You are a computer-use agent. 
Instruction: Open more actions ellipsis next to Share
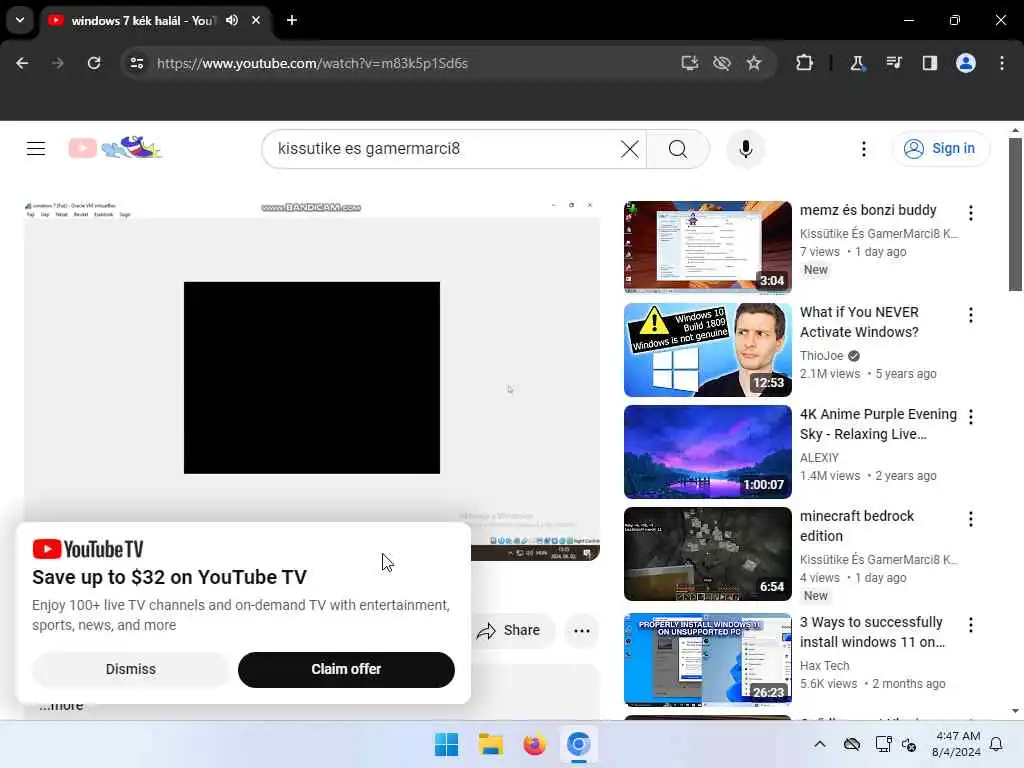582,631
